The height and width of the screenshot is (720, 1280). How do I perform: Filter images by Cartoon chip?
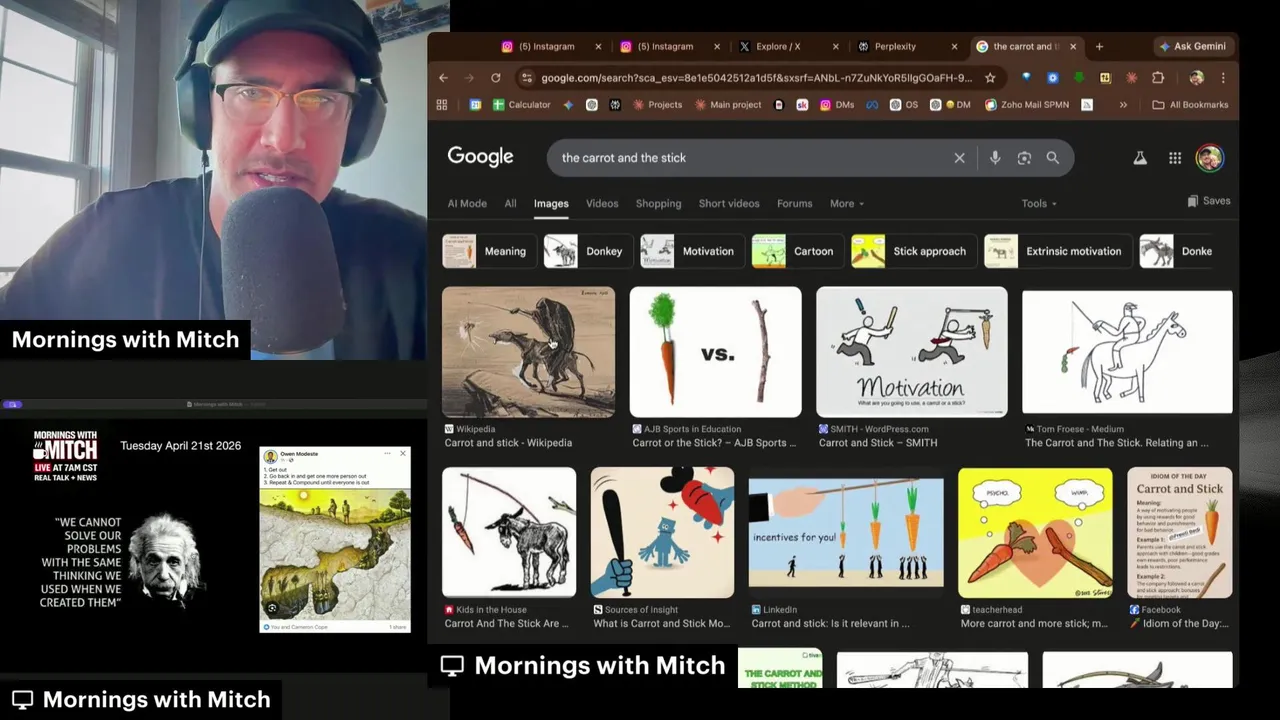(x=797, y=251)
